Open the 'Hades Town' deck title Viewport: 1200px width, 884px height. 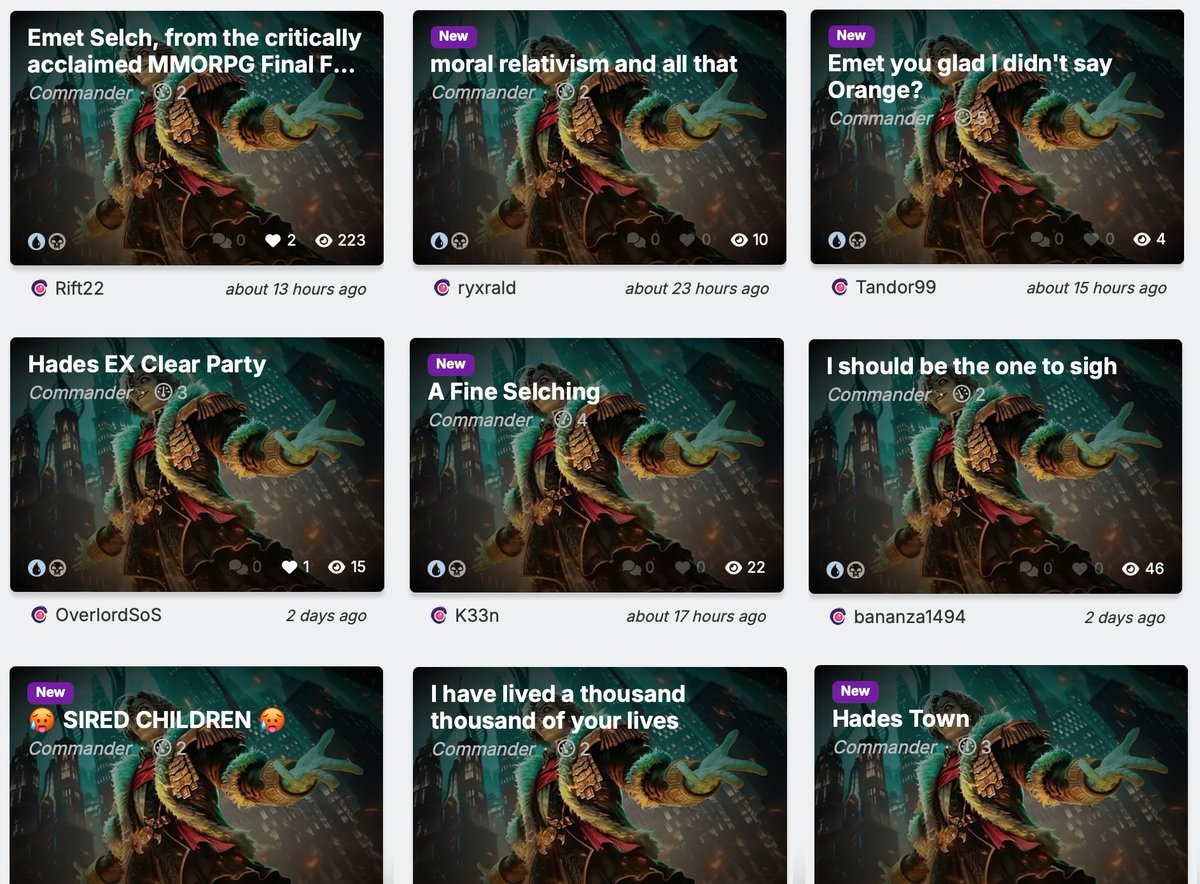click(901, 719)
